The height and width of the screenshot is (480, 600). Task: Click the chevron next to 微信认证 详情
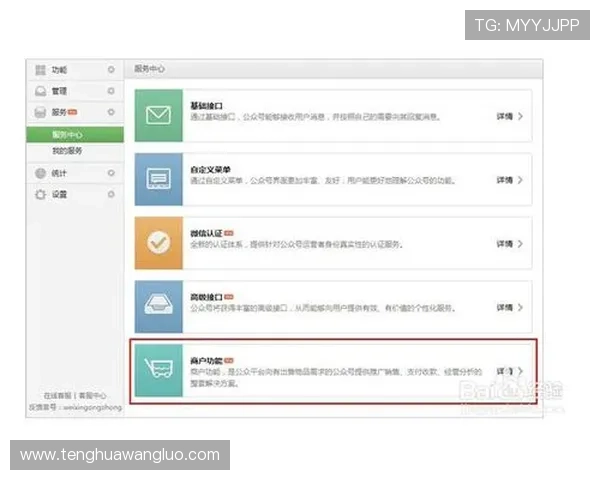click(520, 244)
